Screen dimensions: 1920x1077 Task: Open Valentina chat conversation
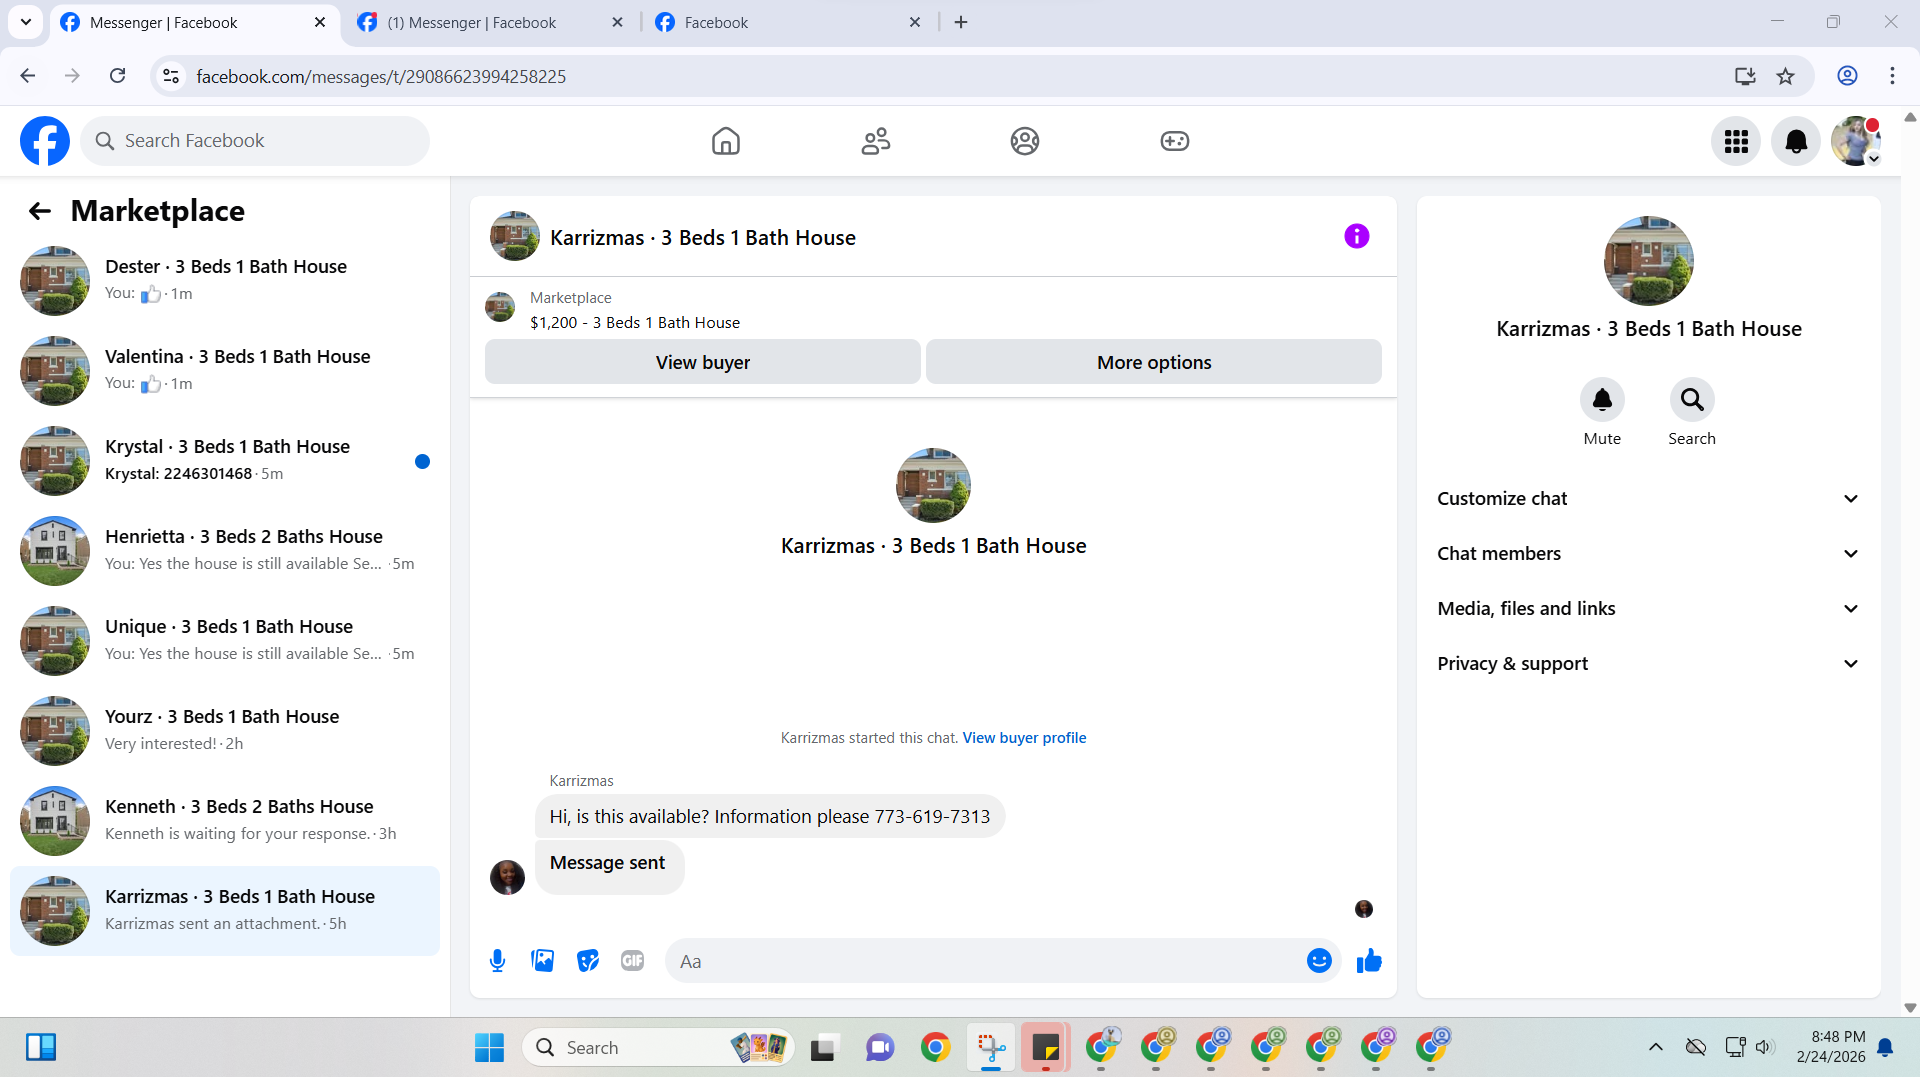click(225, 371)
